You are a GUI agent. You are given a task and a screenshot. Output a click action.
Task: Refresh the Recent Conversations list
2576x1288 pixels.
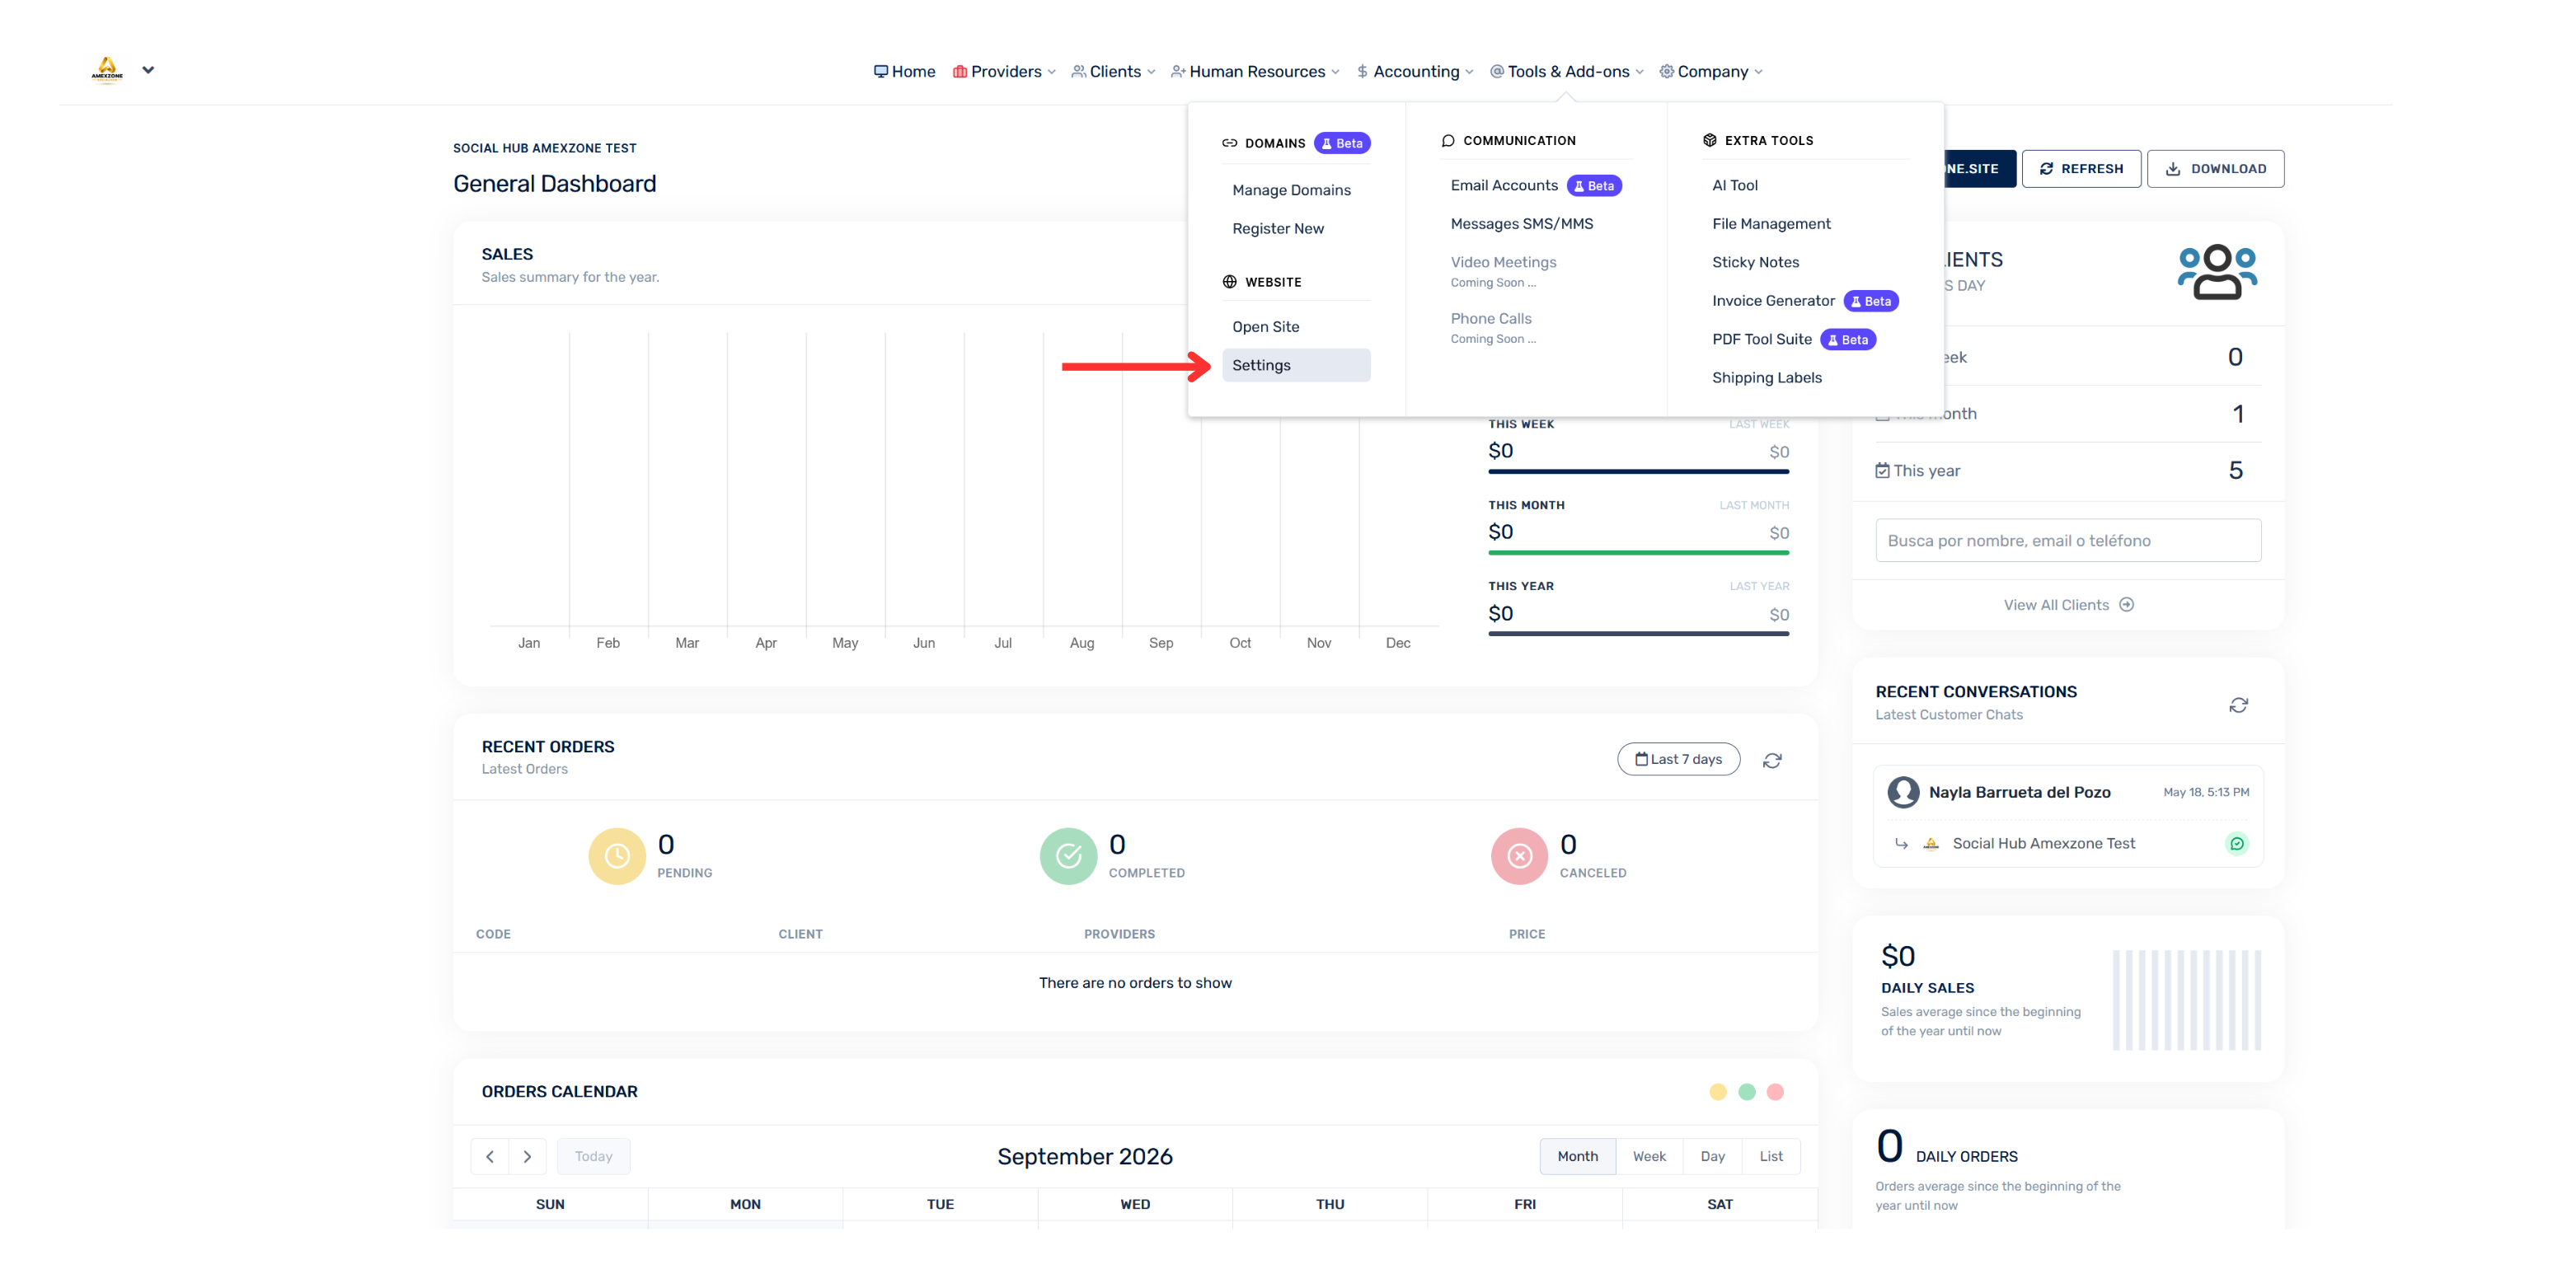pyautogui.click(x=2238, y=706)
